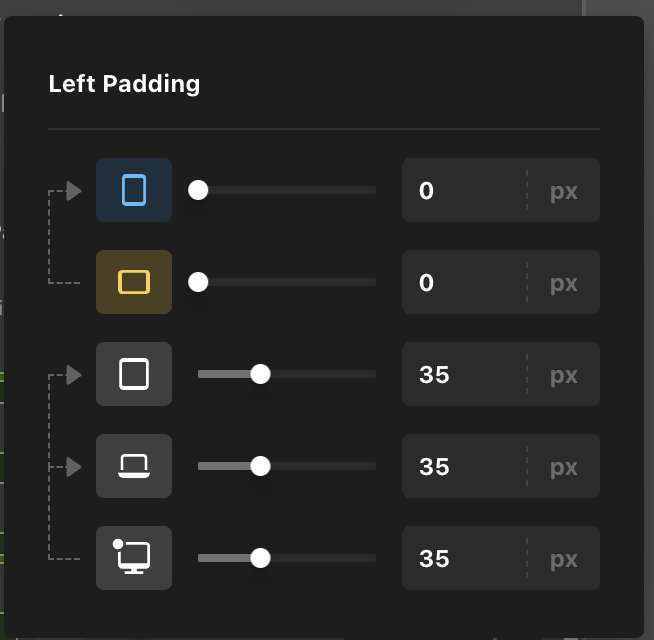Select the desktop monitor device icon

134,558
